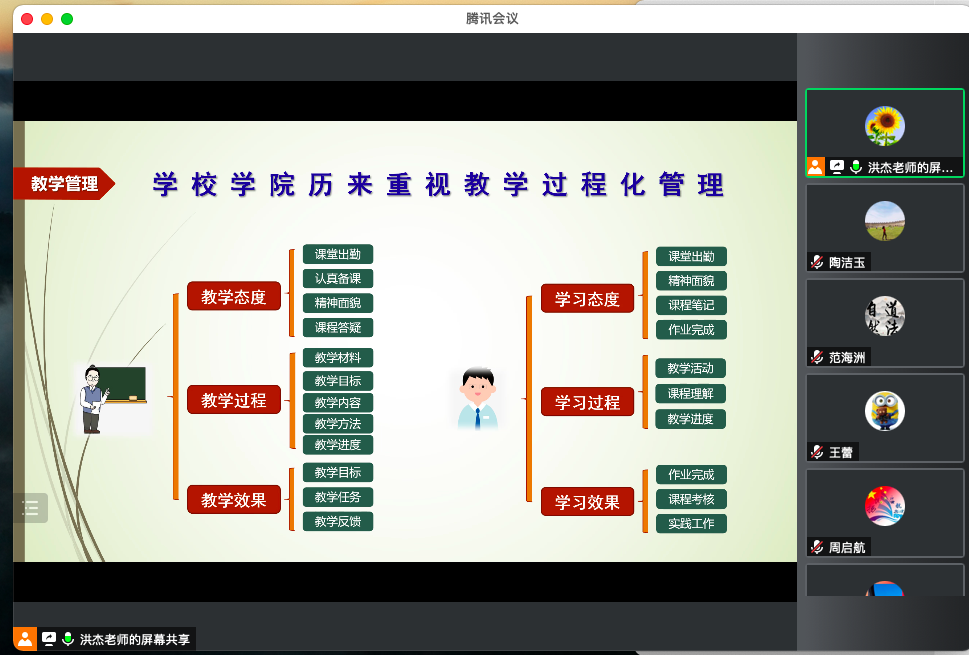The width and height of the screenshot is (969, 655).
Task: Click the 周启航 name label
Action: coord(847,547)
